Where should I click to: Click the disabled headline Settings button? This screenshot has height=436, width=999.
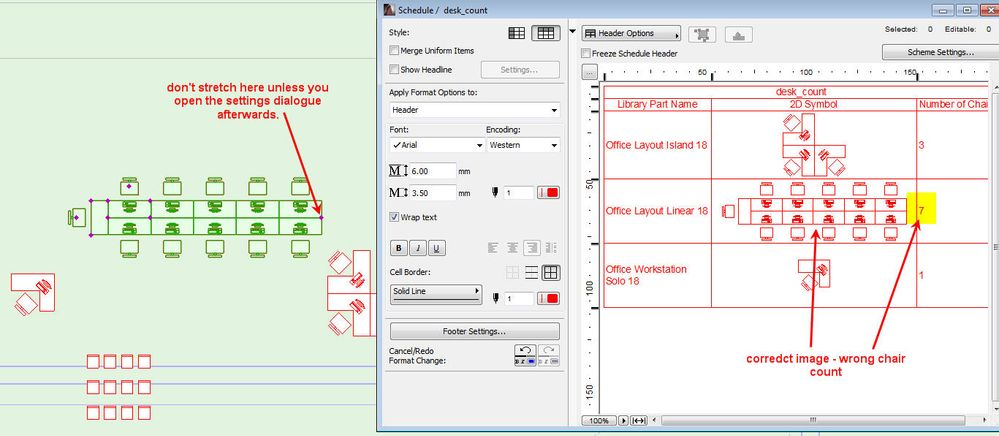(520, 69)
